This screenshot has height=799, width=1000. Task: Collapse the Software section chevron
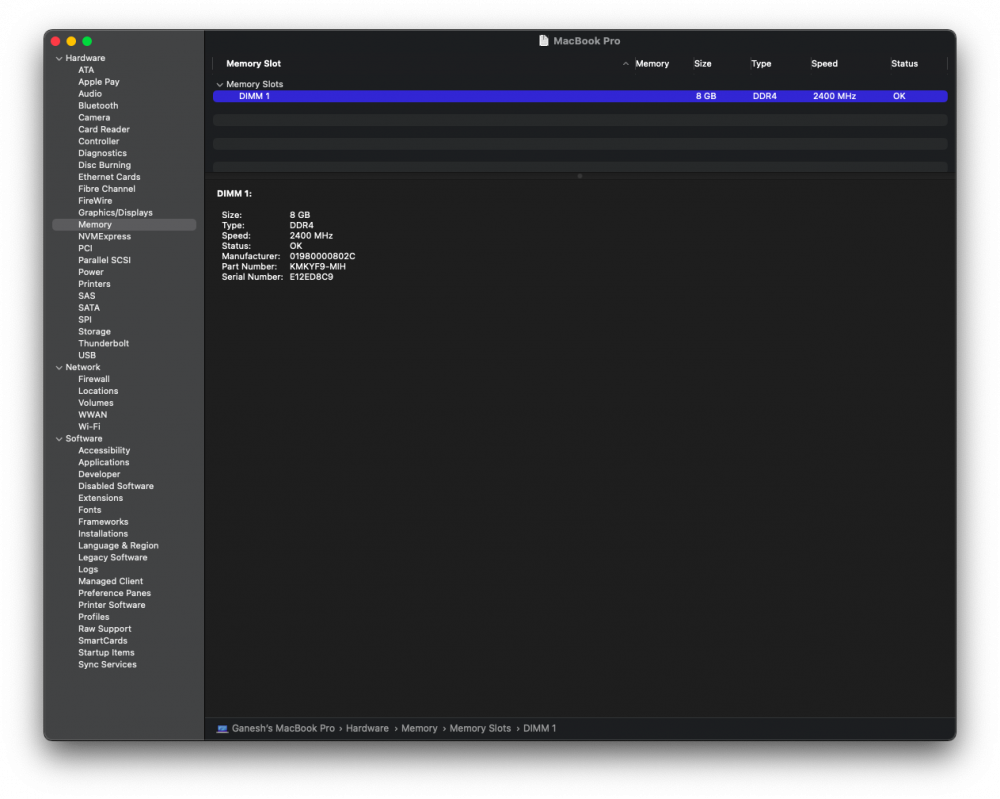(59, 439)
